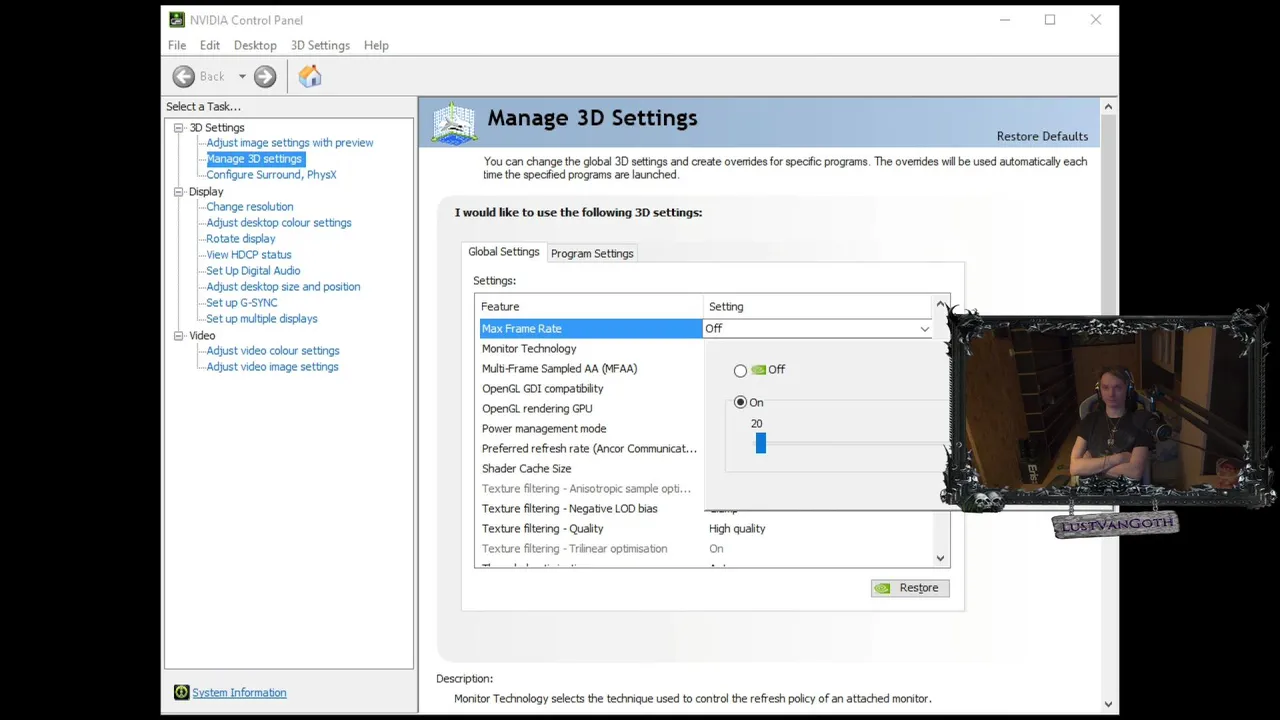The height and width of the screenshot is (720, 1280).
Task: Click settings list scroll-down arrow
Action: [x=940, y=558]
